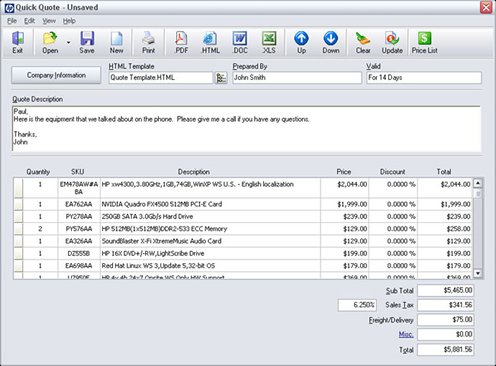Open a quote with the Open icon

(50, 42)
